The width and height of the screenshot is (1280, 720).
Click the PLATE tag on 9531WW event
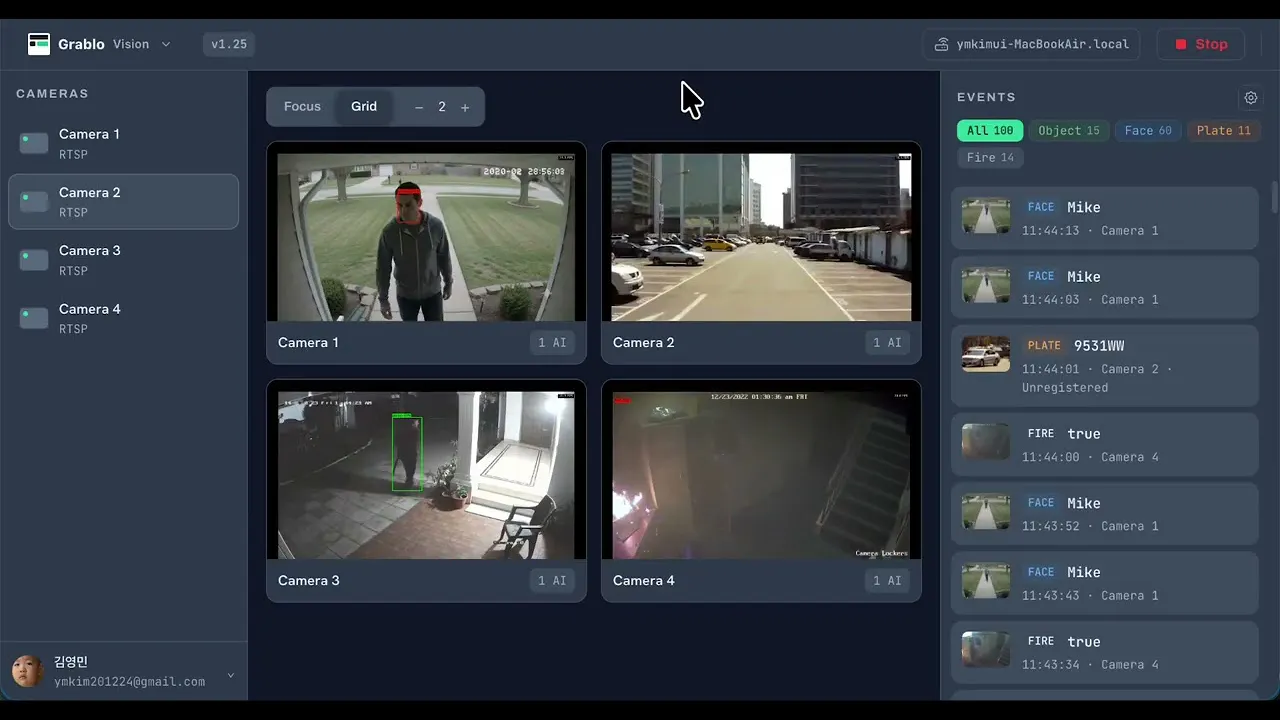(x=1044, y=346)
